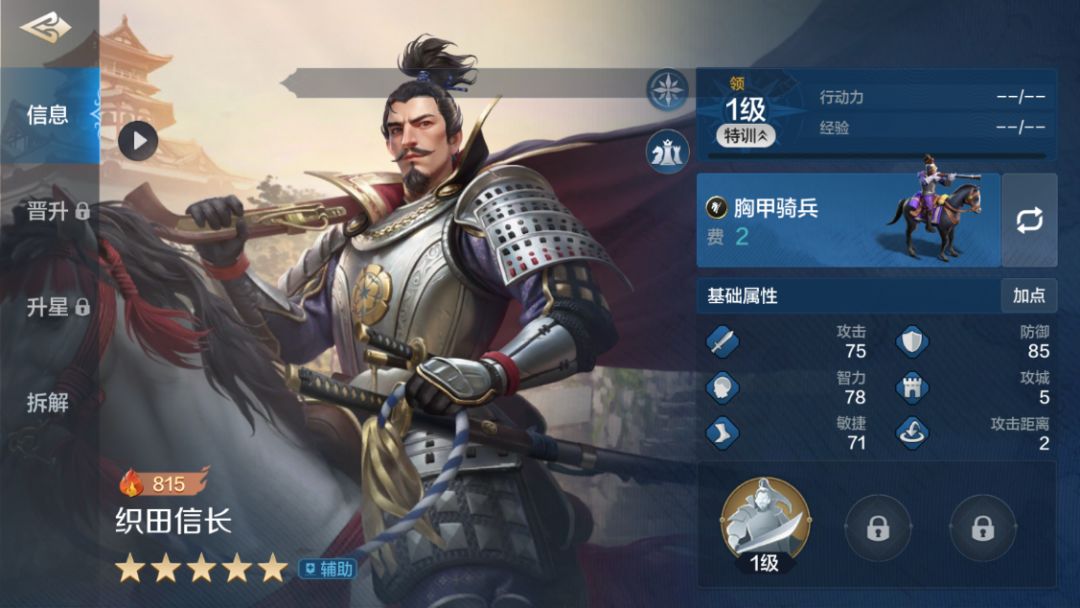Tap the 815 power rating badge
Image resolution: width=1080 pixels, height=608 pixels.
point(164,483)
